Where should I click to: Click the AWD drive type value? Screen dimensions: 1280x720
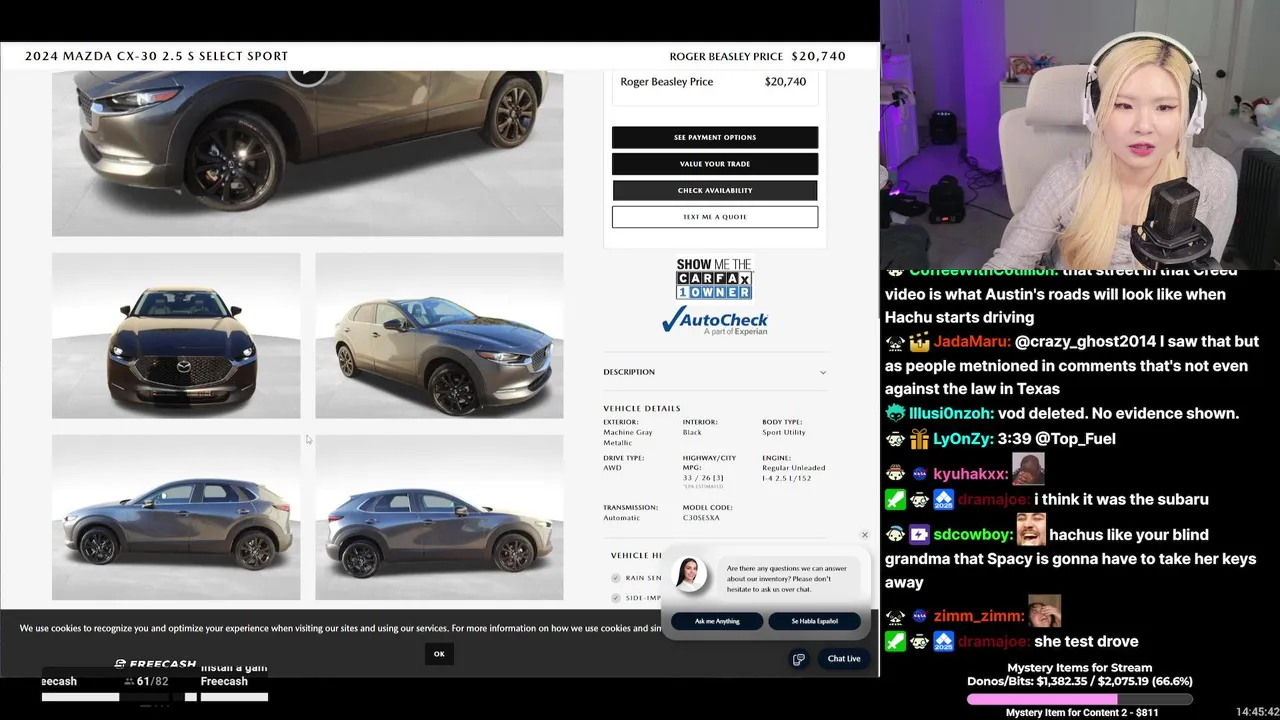pos(612,468)
